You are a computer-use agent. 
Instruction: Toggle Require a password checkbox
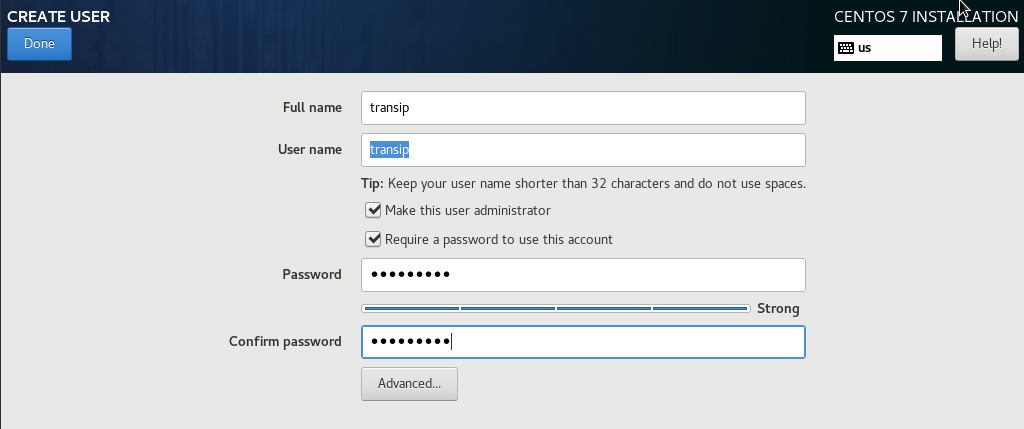[x=373, y=239]
